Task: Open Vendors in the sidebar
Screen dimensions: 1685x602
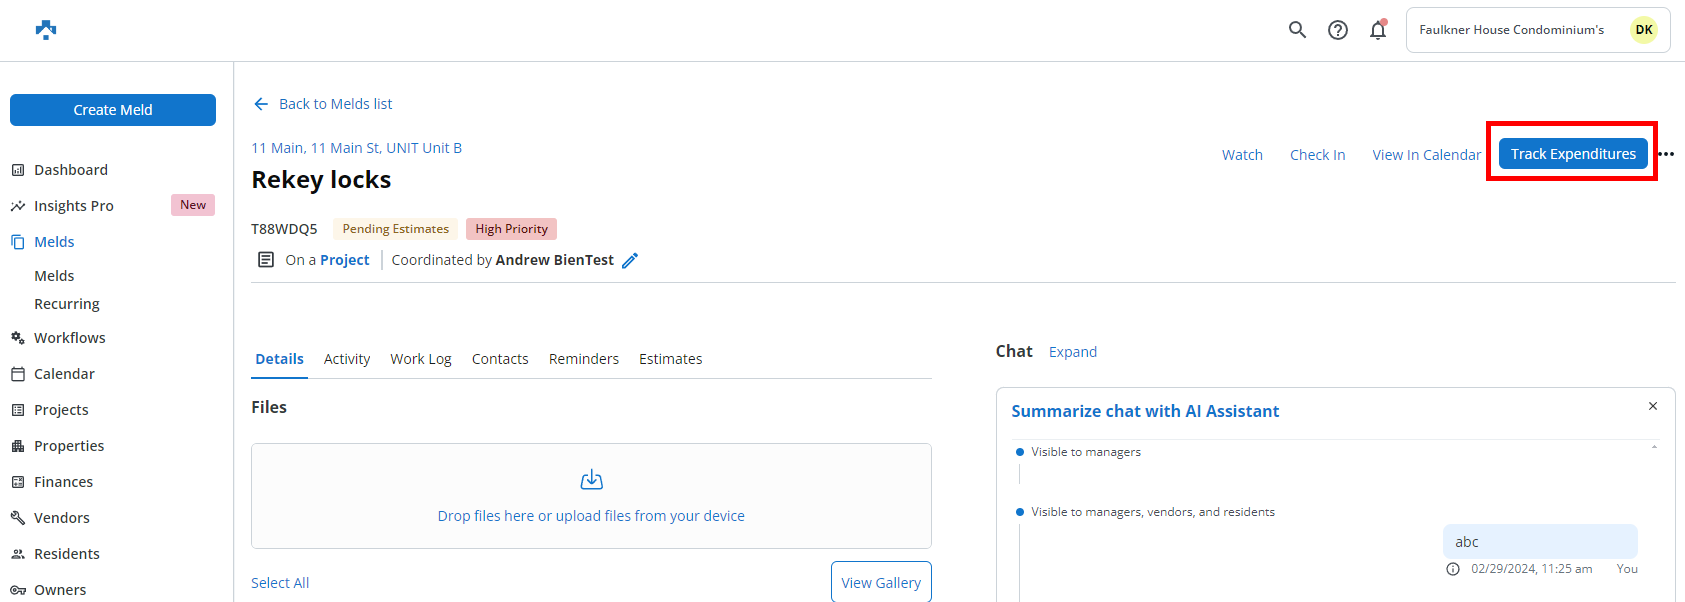Action: pyautogui.click(x=62, y=518)
